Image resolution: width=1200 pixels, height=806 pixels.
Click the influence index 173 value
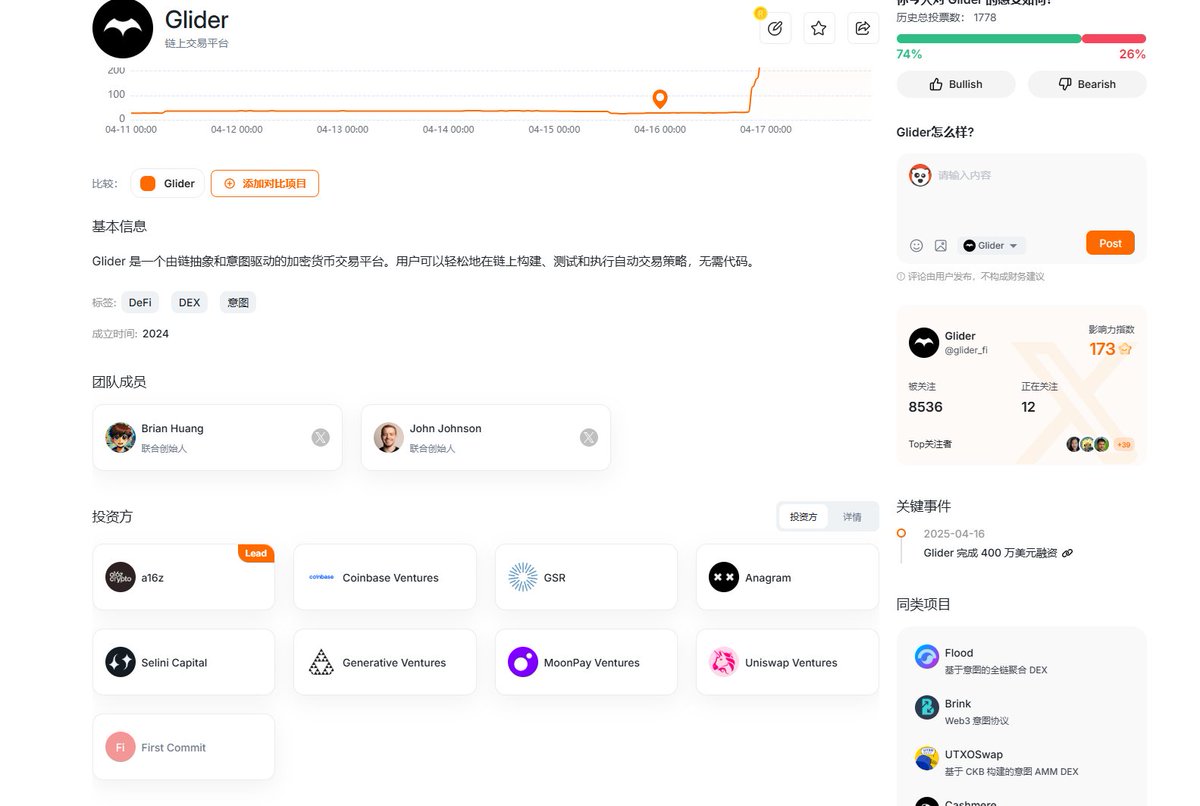point(1102,349)
